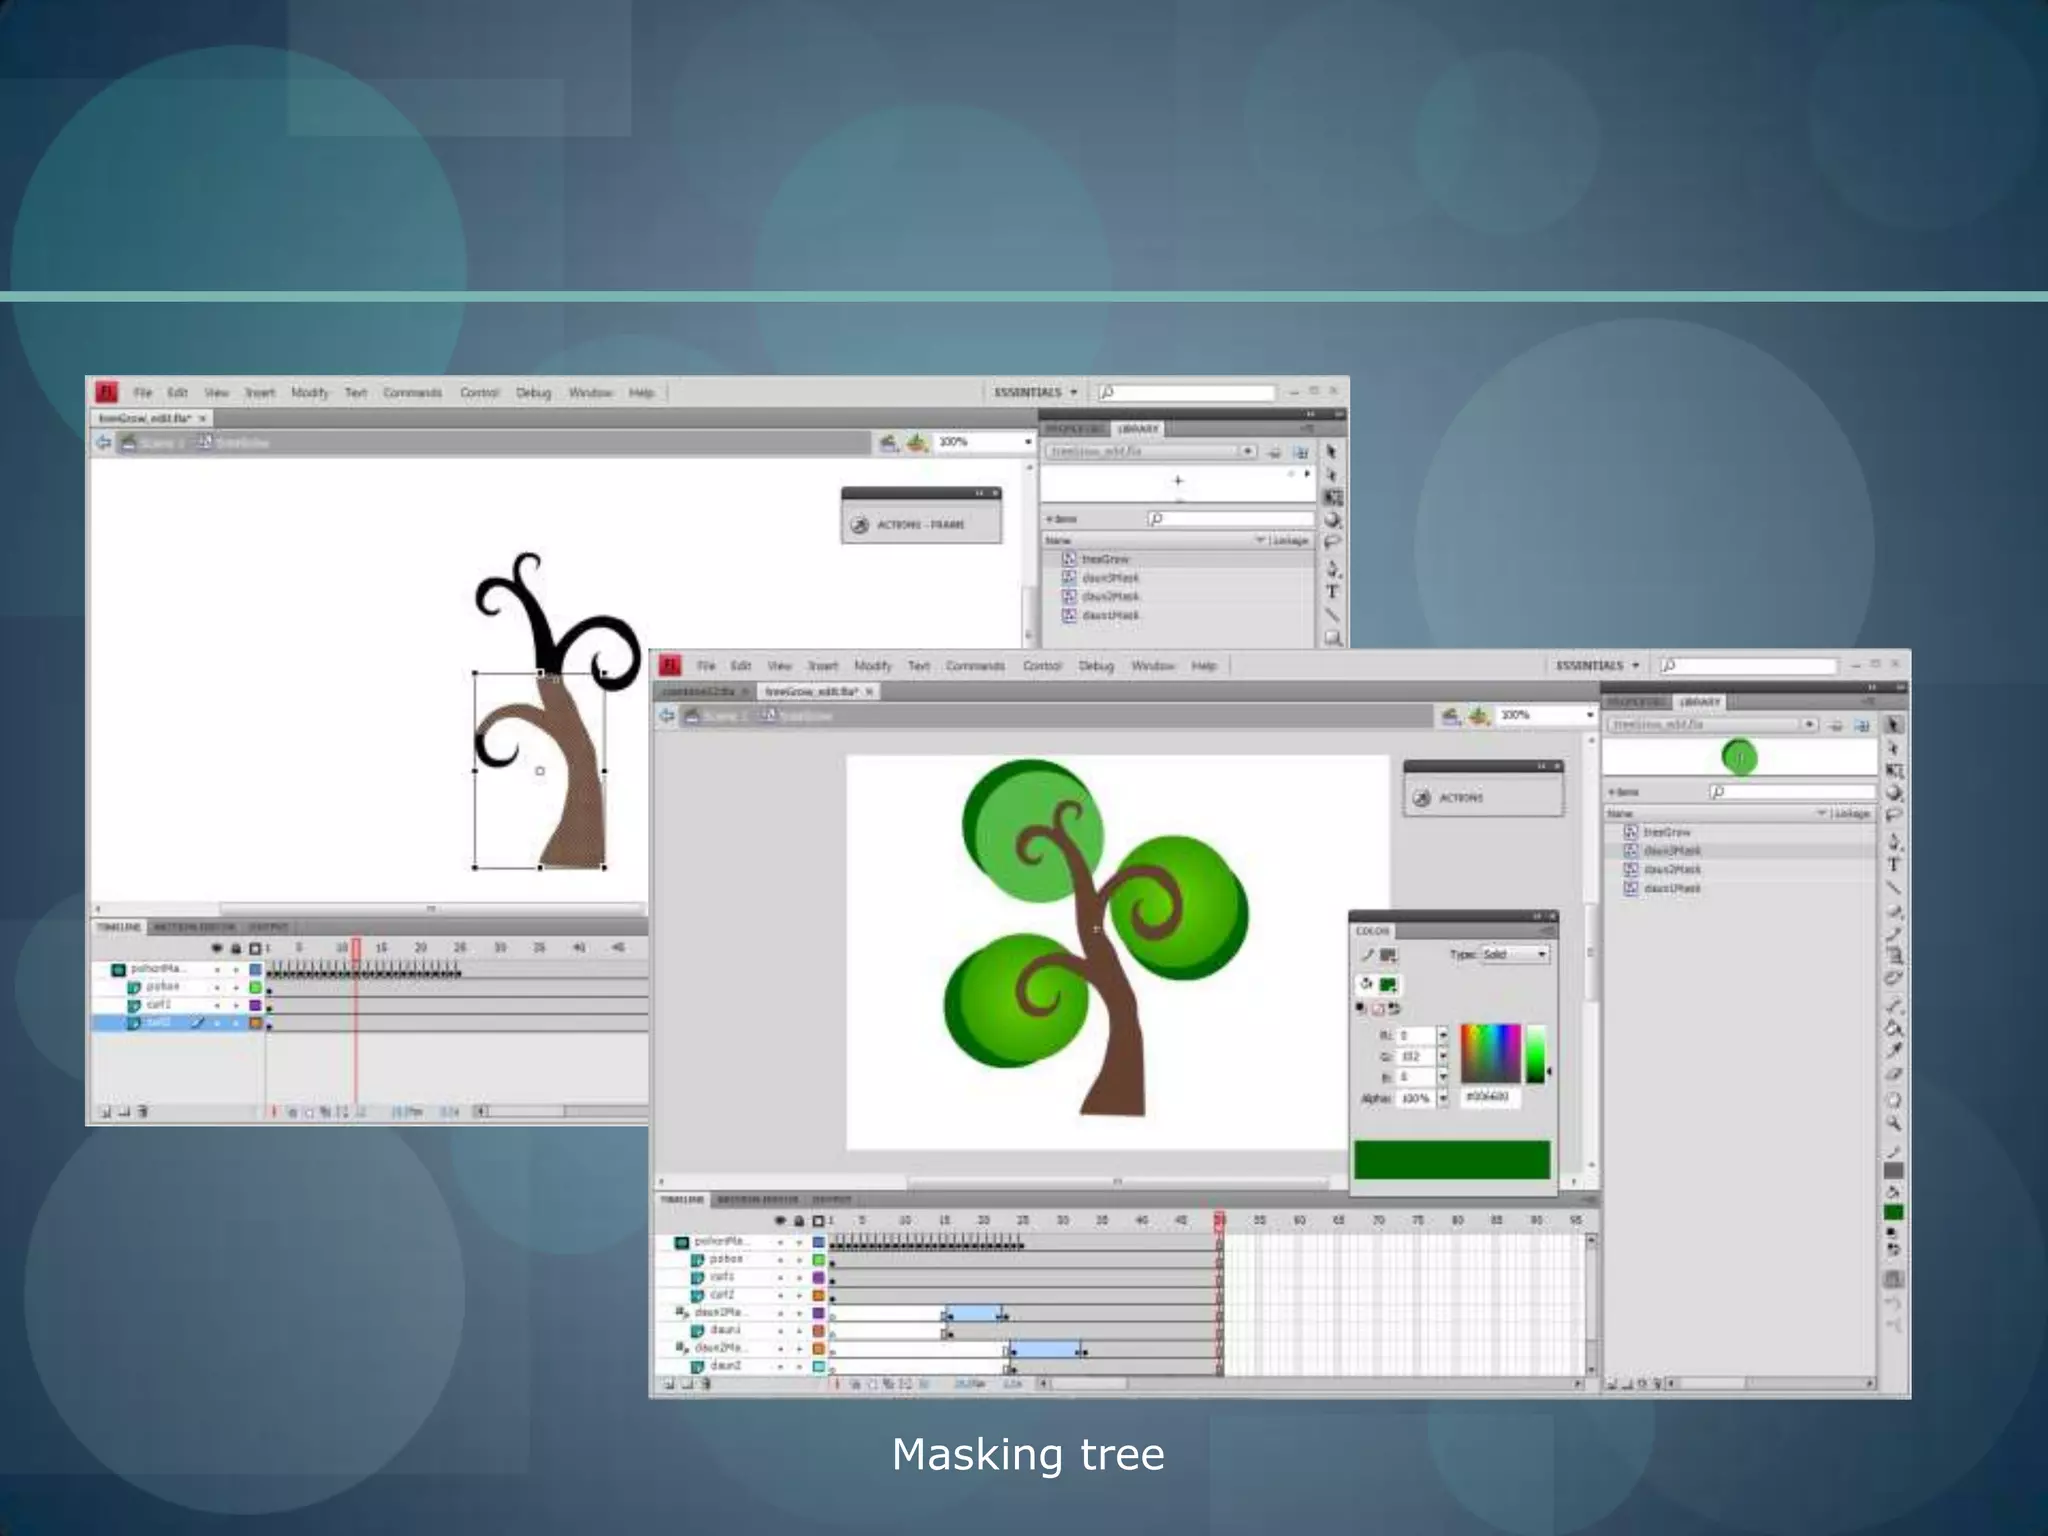Toggle outline of daun1 layer in front timeline
2048x1536 pixels.
(818, 1331)
